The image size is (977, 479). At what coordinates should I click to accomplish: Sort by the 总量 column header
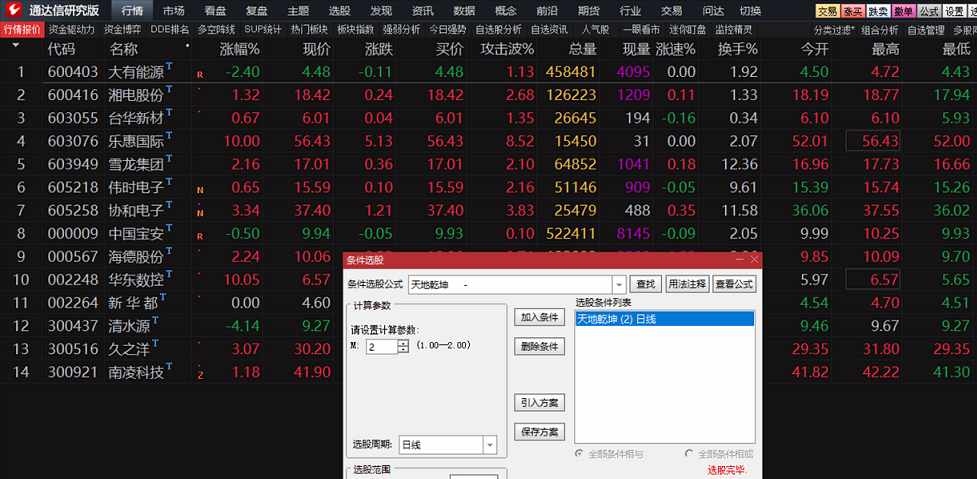point(583,49)
